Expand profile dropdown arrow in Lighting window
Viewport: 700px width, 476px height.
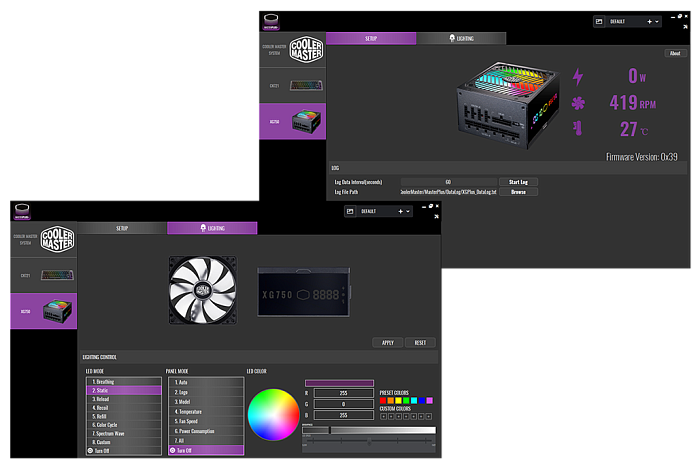pos(408,212)
